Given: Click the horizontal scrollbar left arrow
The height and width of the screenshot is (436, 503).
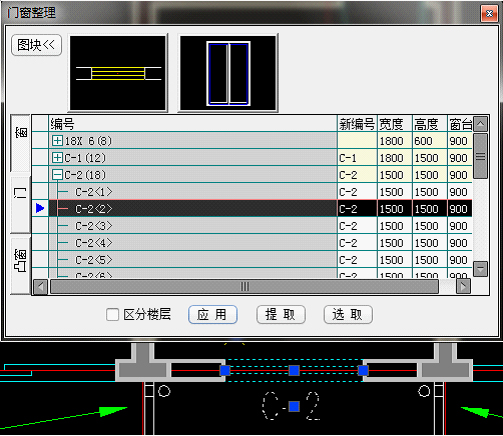Looking at the screenshot, I should (41, 287).
